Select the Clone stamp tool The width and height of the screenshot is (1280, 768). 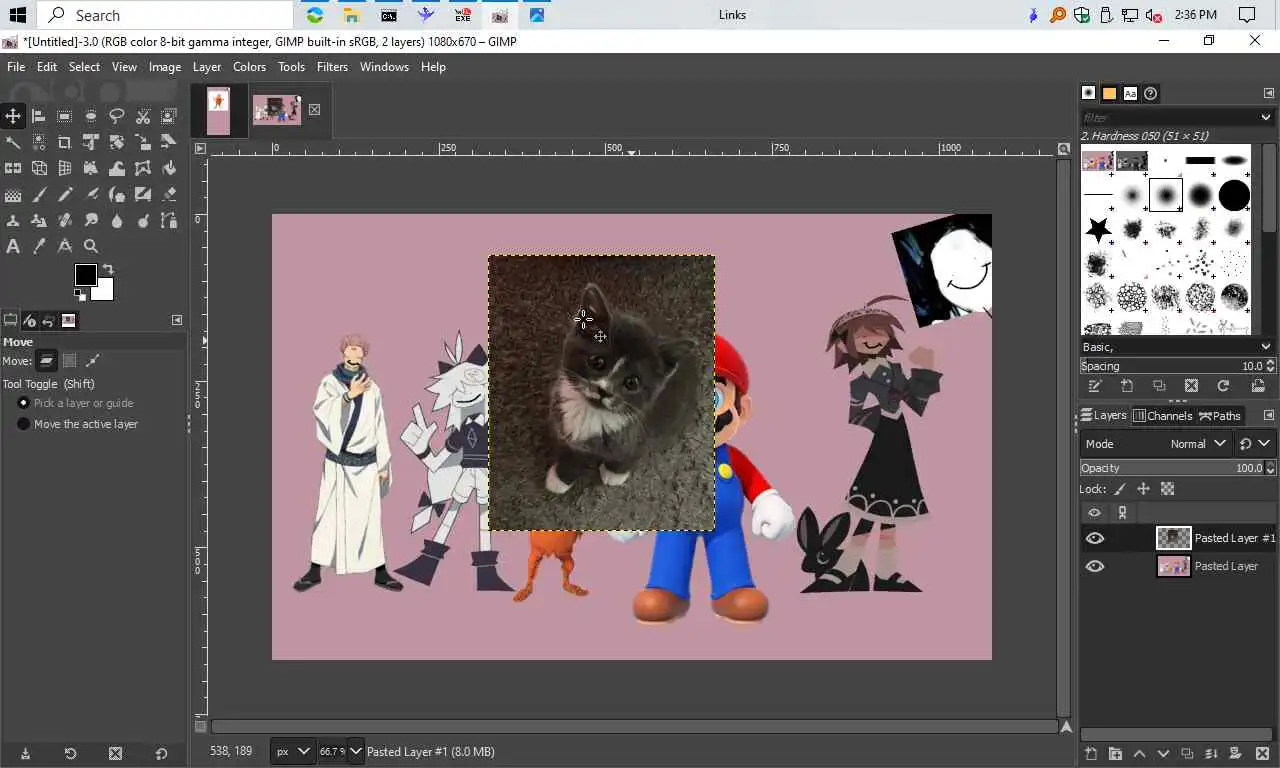pos(13,220)
